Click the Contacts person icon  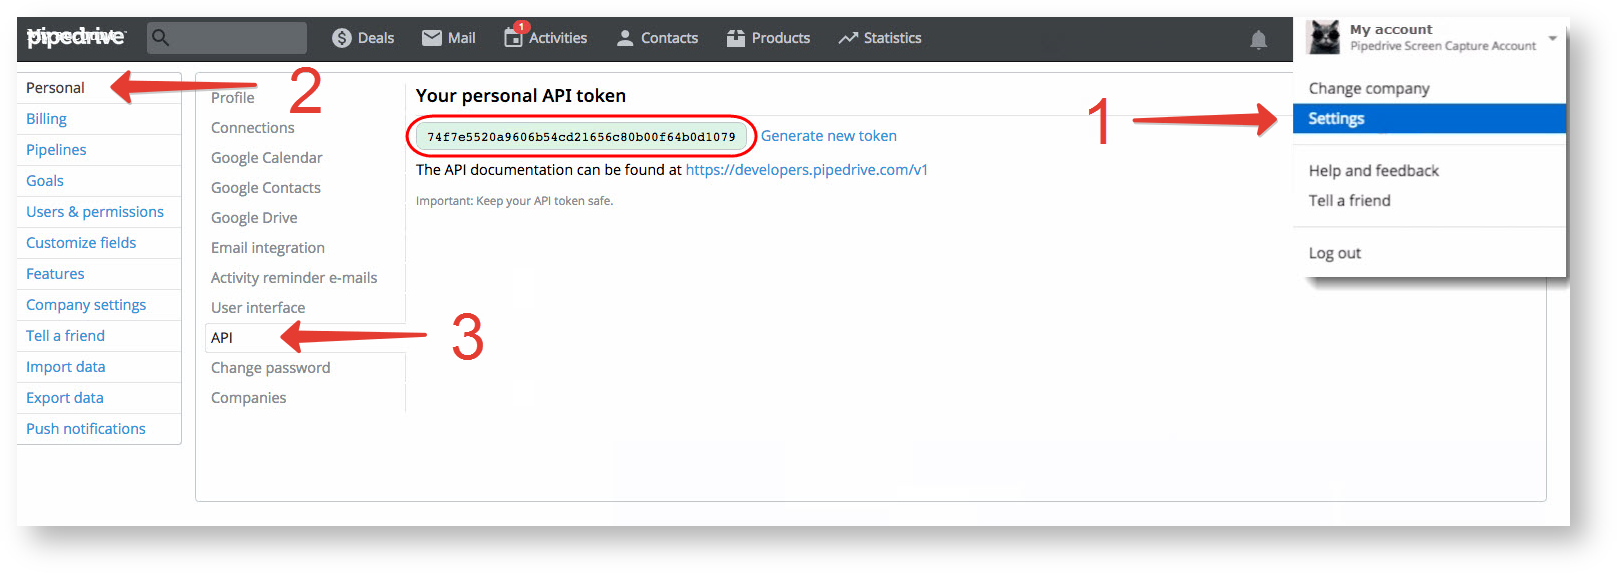[x=625, y=38]
